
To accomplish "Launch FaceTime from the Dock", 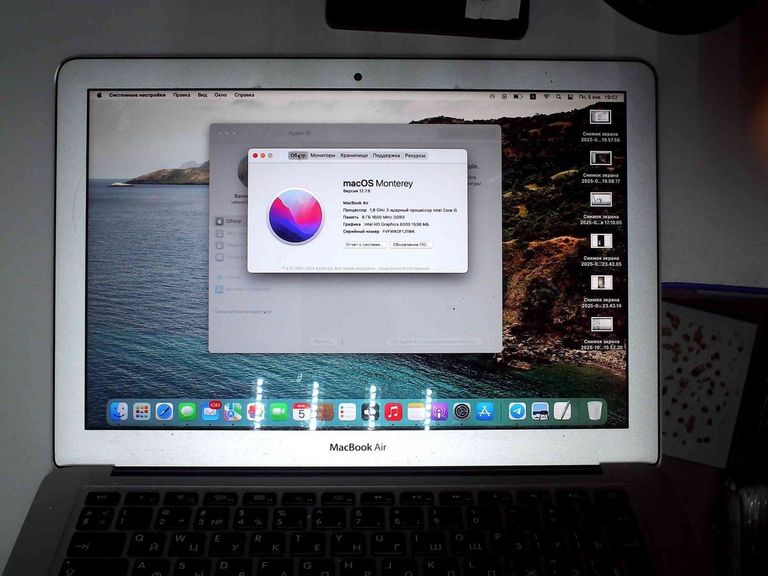I will click(x=279, y=412).
